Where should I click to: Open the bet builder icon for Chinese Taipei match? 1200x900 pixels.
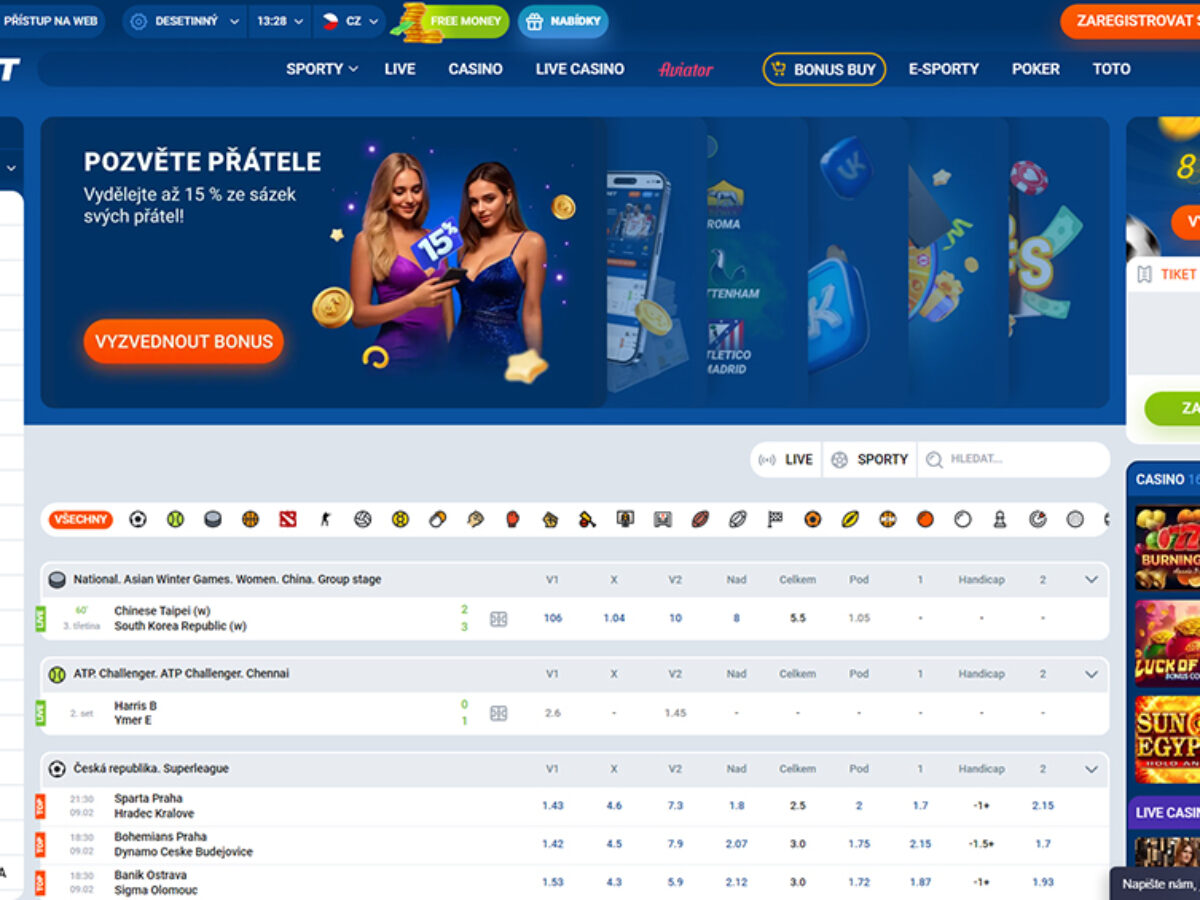[x=497, y=618]
